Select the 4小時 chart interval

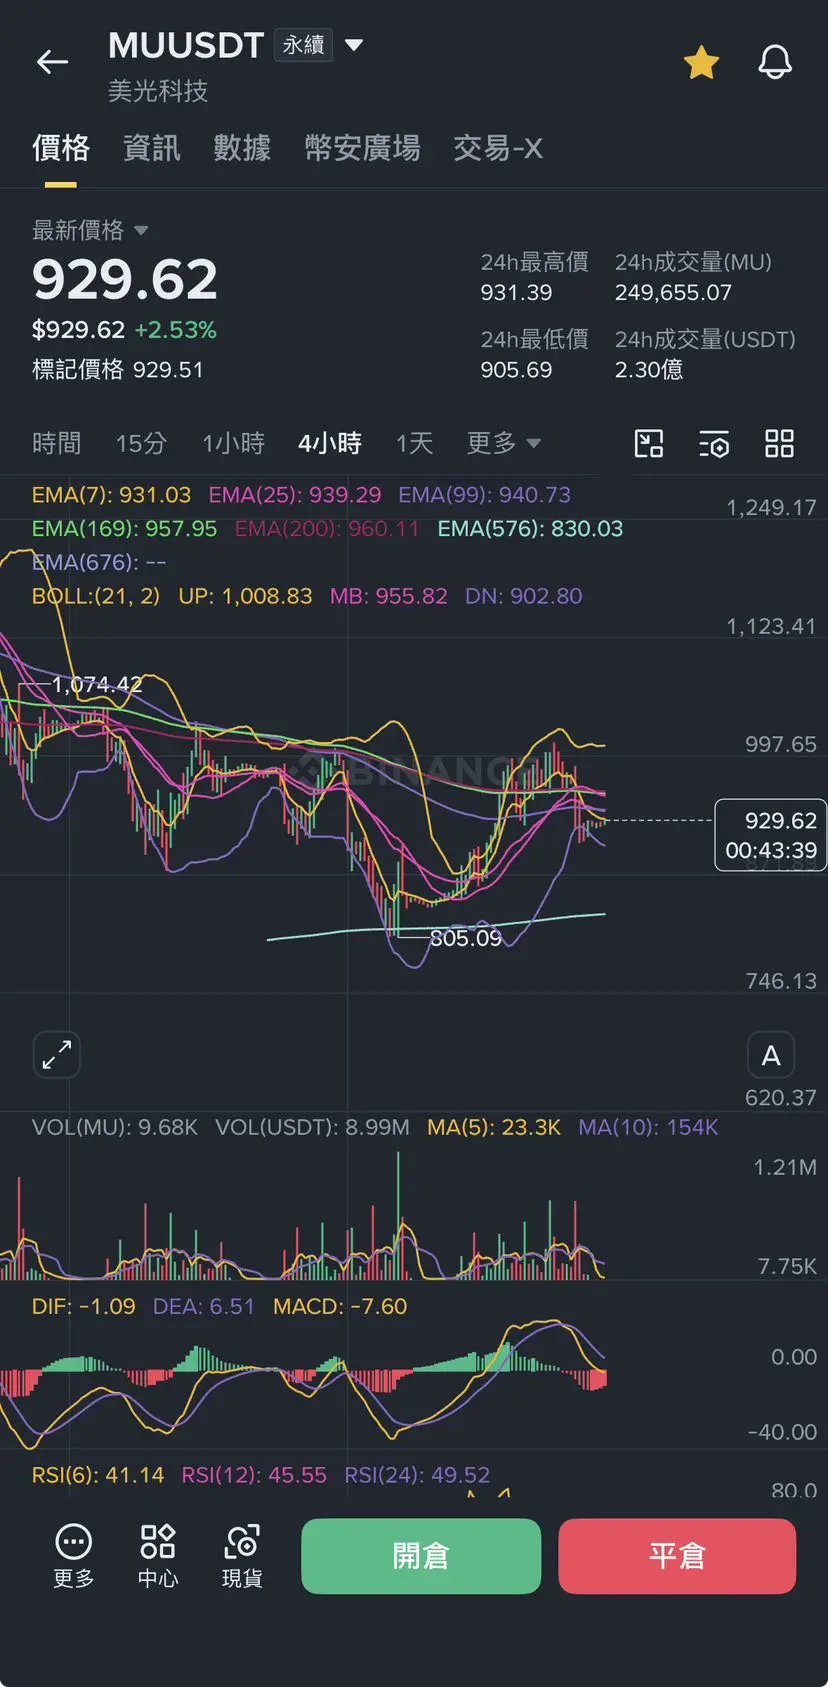[330, 443]
